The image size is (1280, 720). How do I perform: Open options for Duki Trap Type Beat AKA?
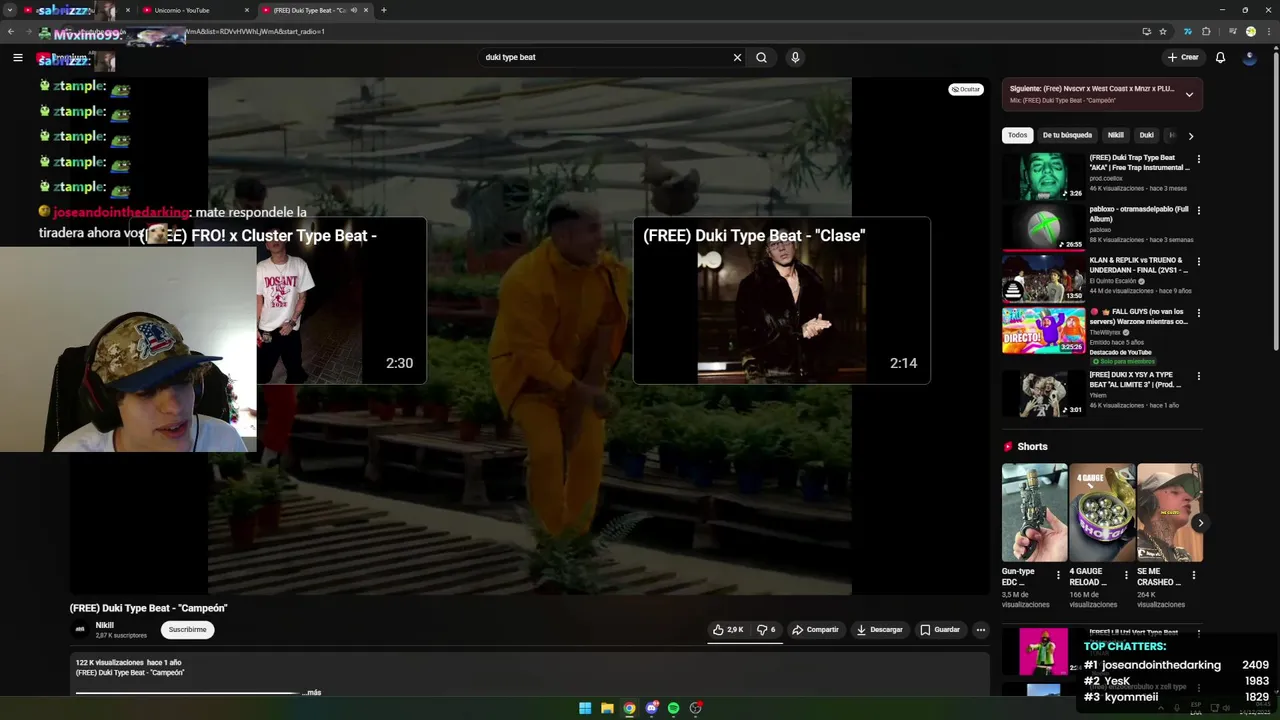(1198, 159)
